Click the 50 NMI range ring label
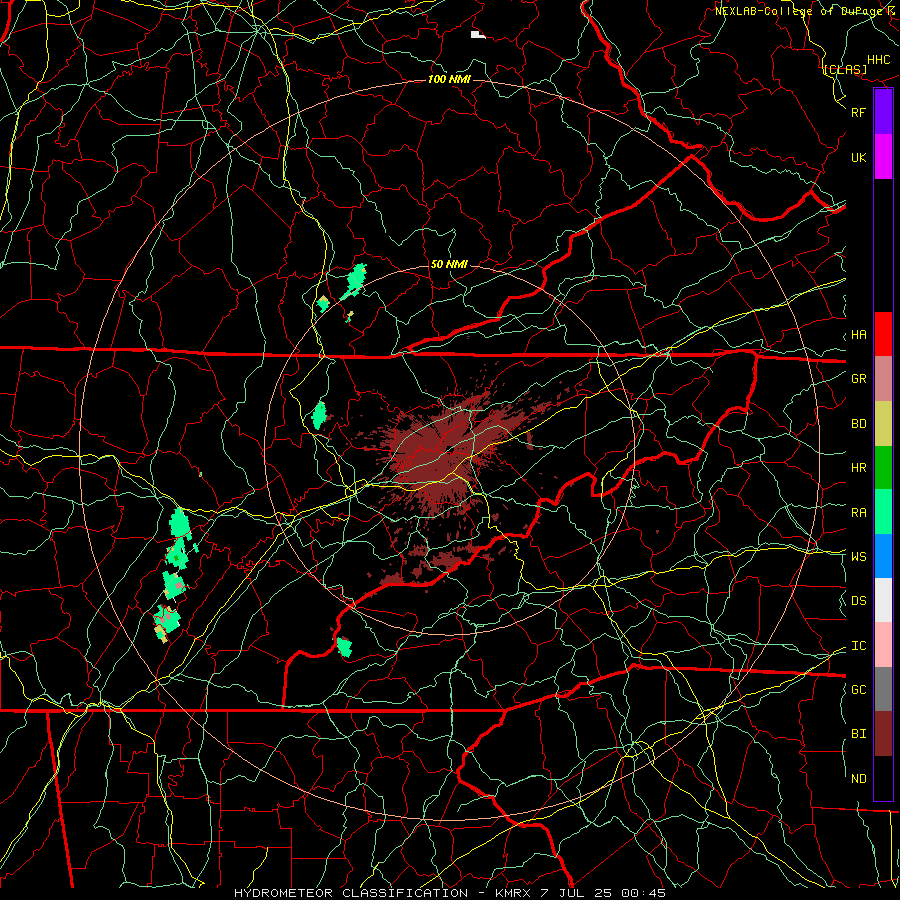 [449, 264]
